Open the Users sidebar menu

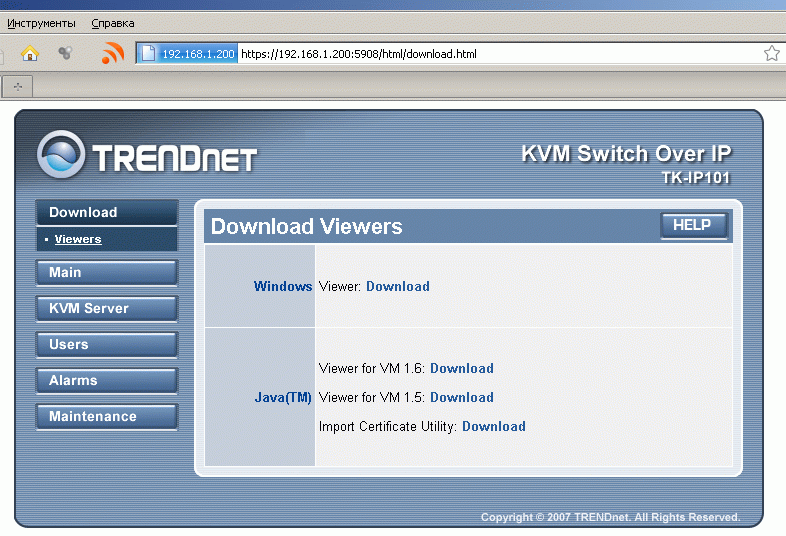107,345
